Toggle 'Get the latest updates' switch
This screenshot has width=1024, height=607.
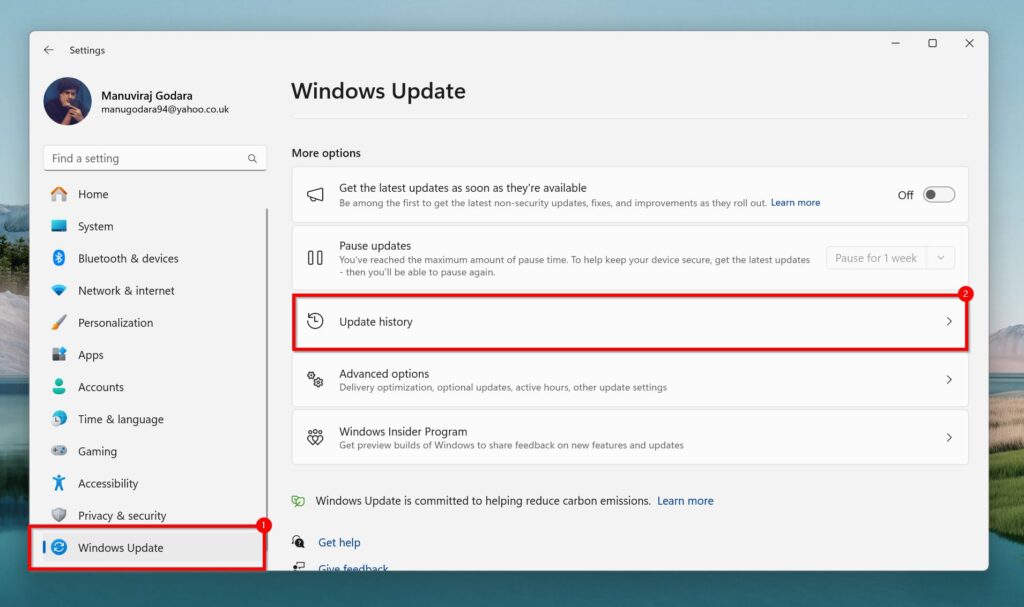click(938, 195)
